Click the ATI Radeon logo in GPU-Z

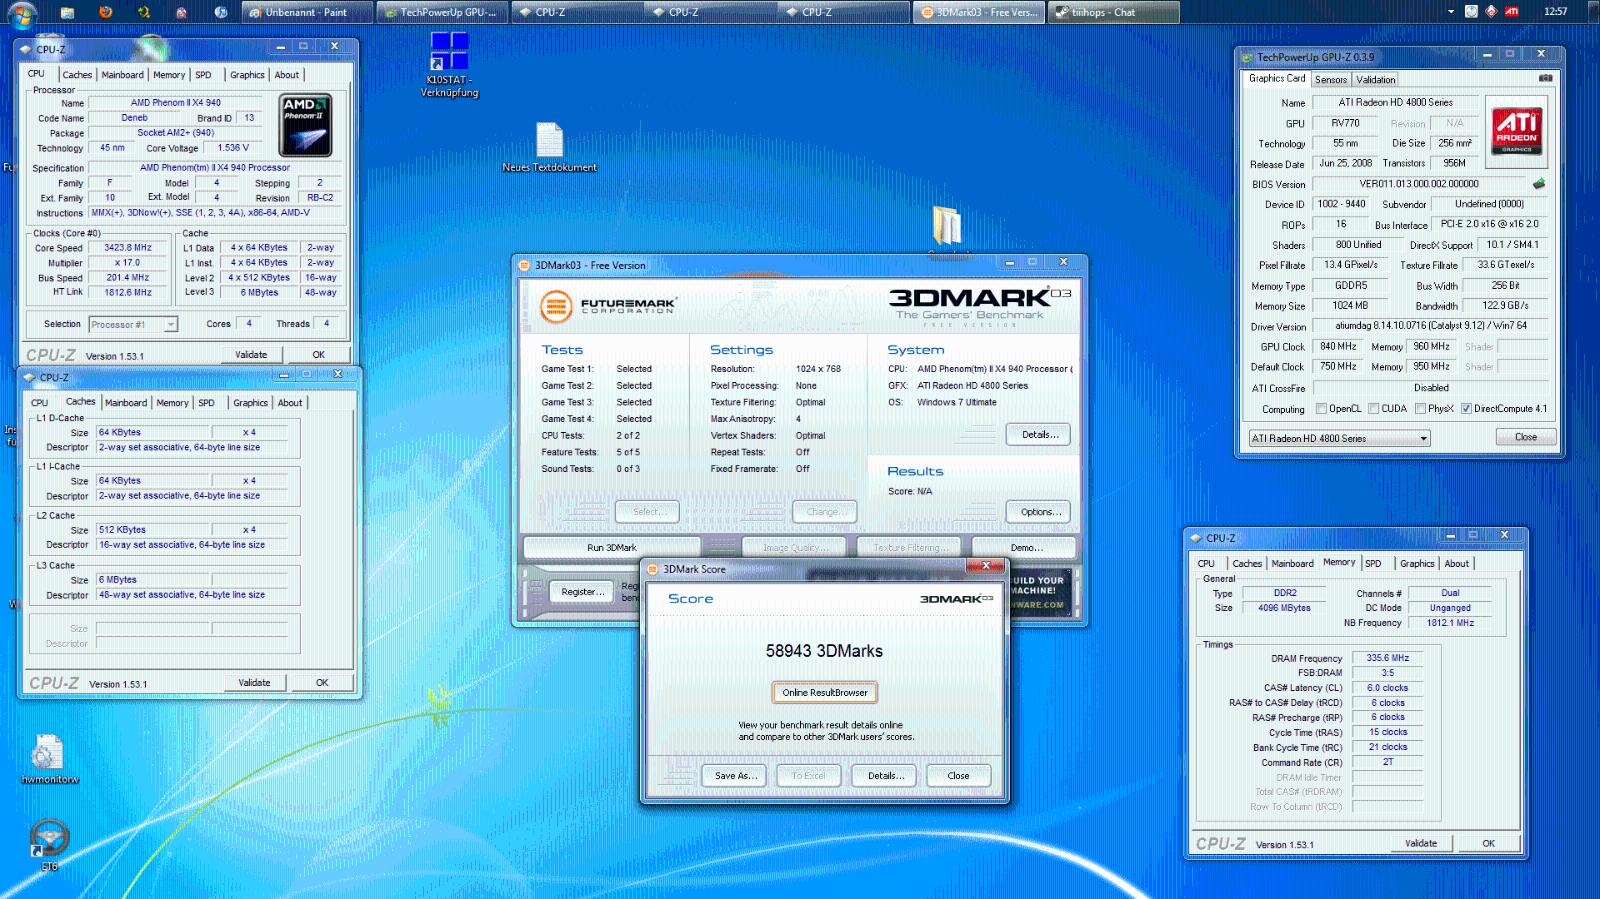click(x=1516, y=130)
